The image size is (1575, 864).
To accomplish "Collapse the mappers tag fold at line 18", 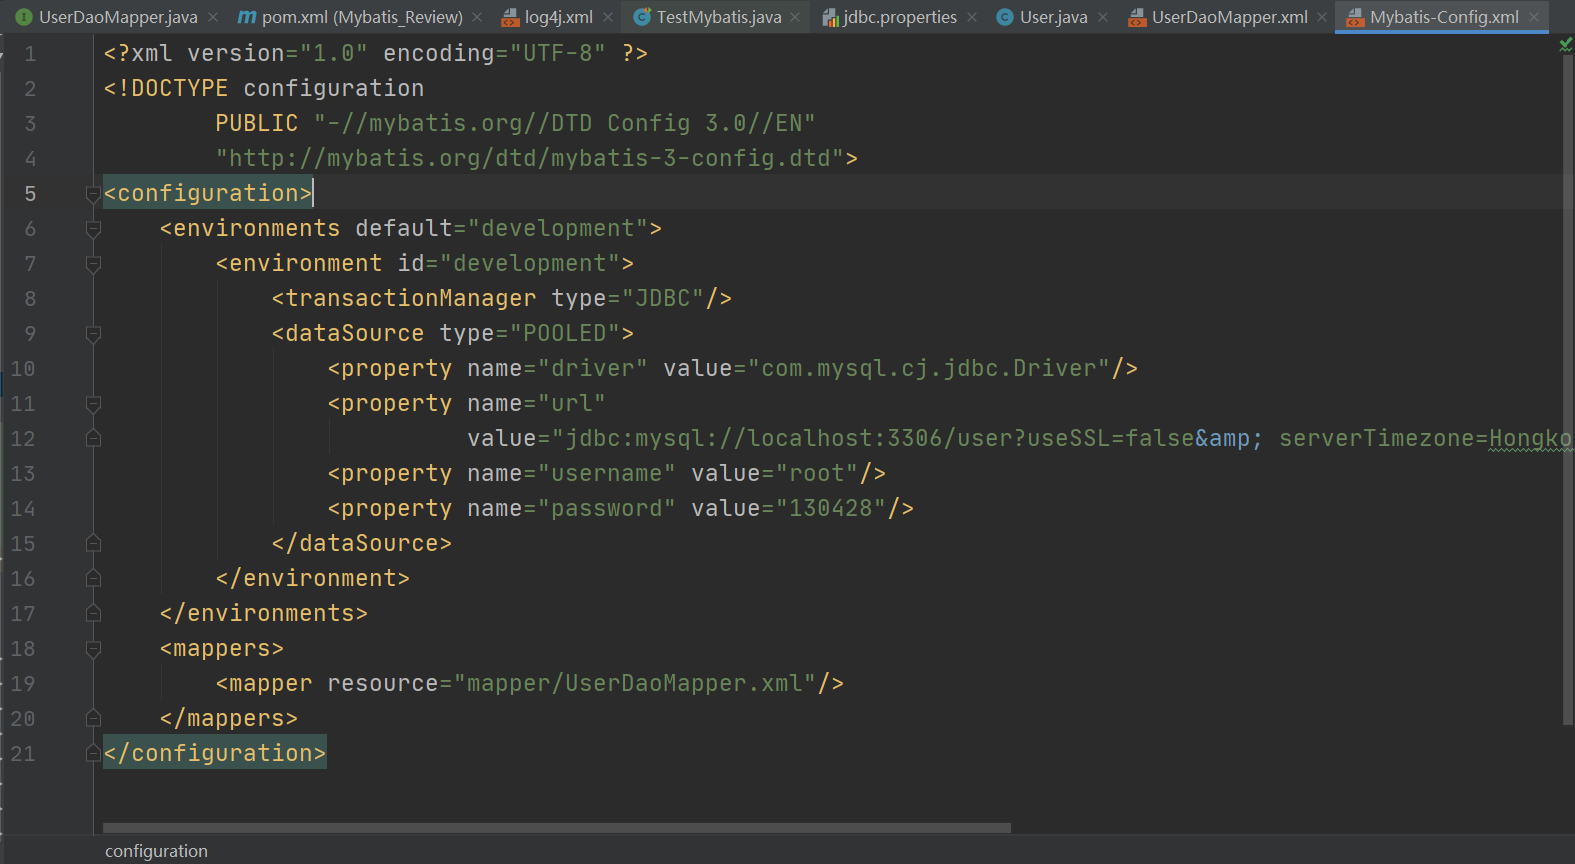I will point(93,649).
